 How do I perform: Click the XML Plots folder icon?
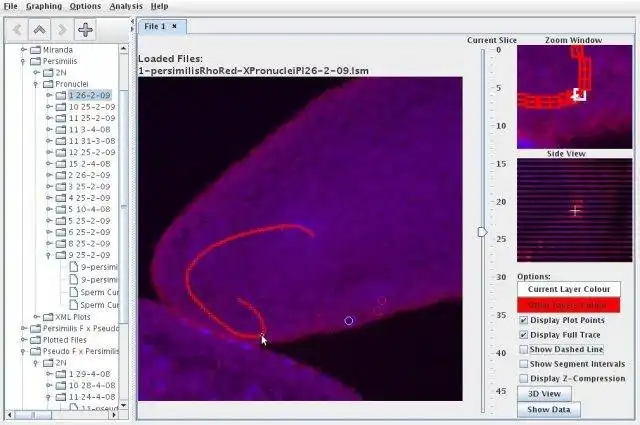point(48,317)
